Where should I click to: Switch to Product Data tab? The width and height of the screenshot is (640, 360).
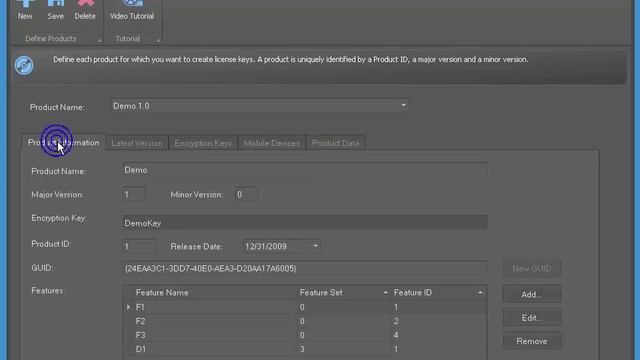[x=336, y=143]
